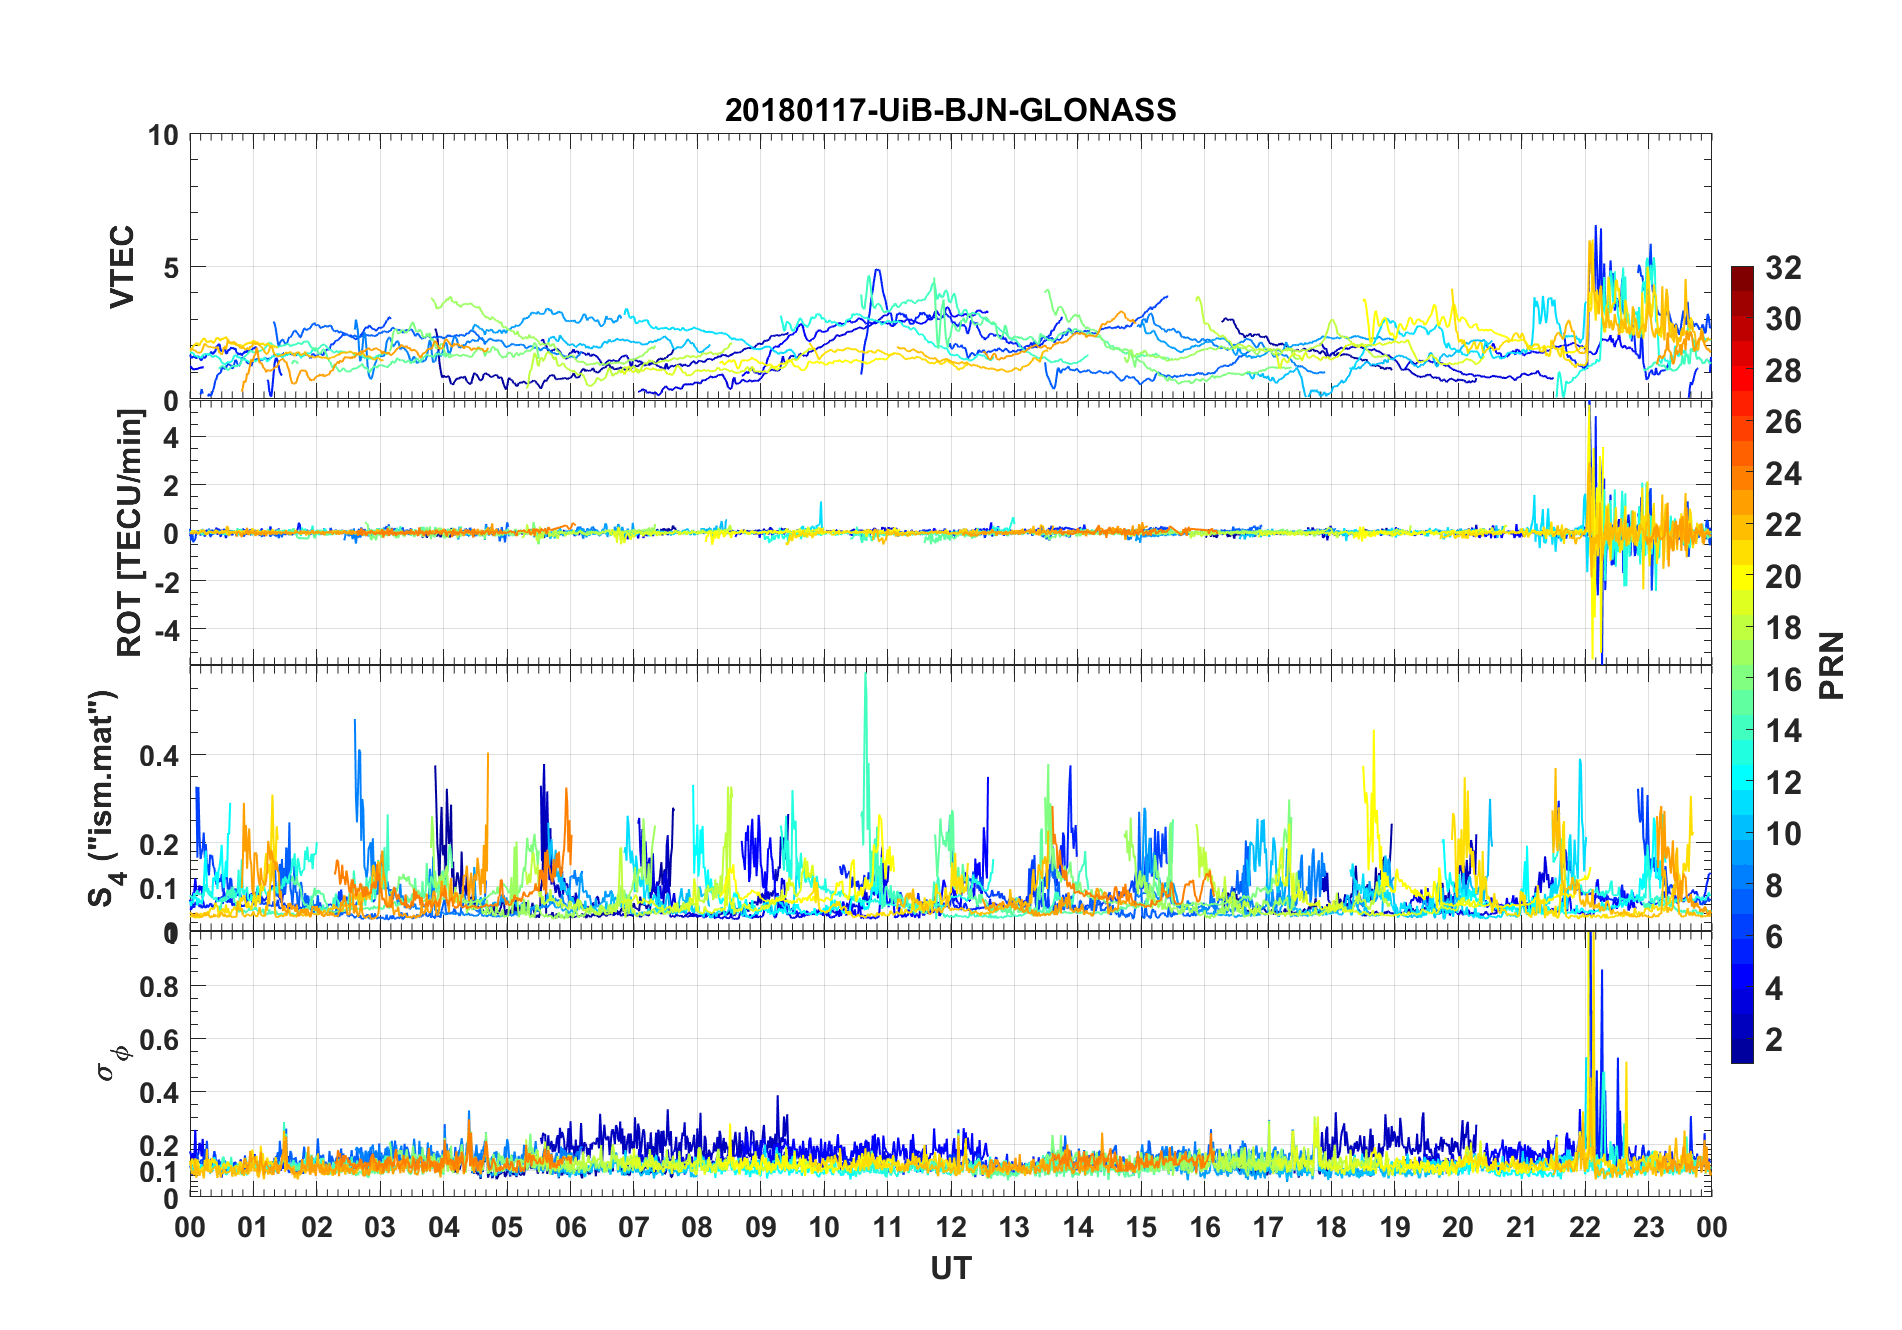The height and width of the screenshot is (1330, 1902).
Task: Click colorbar tick value 2
Action: 1774,1040
